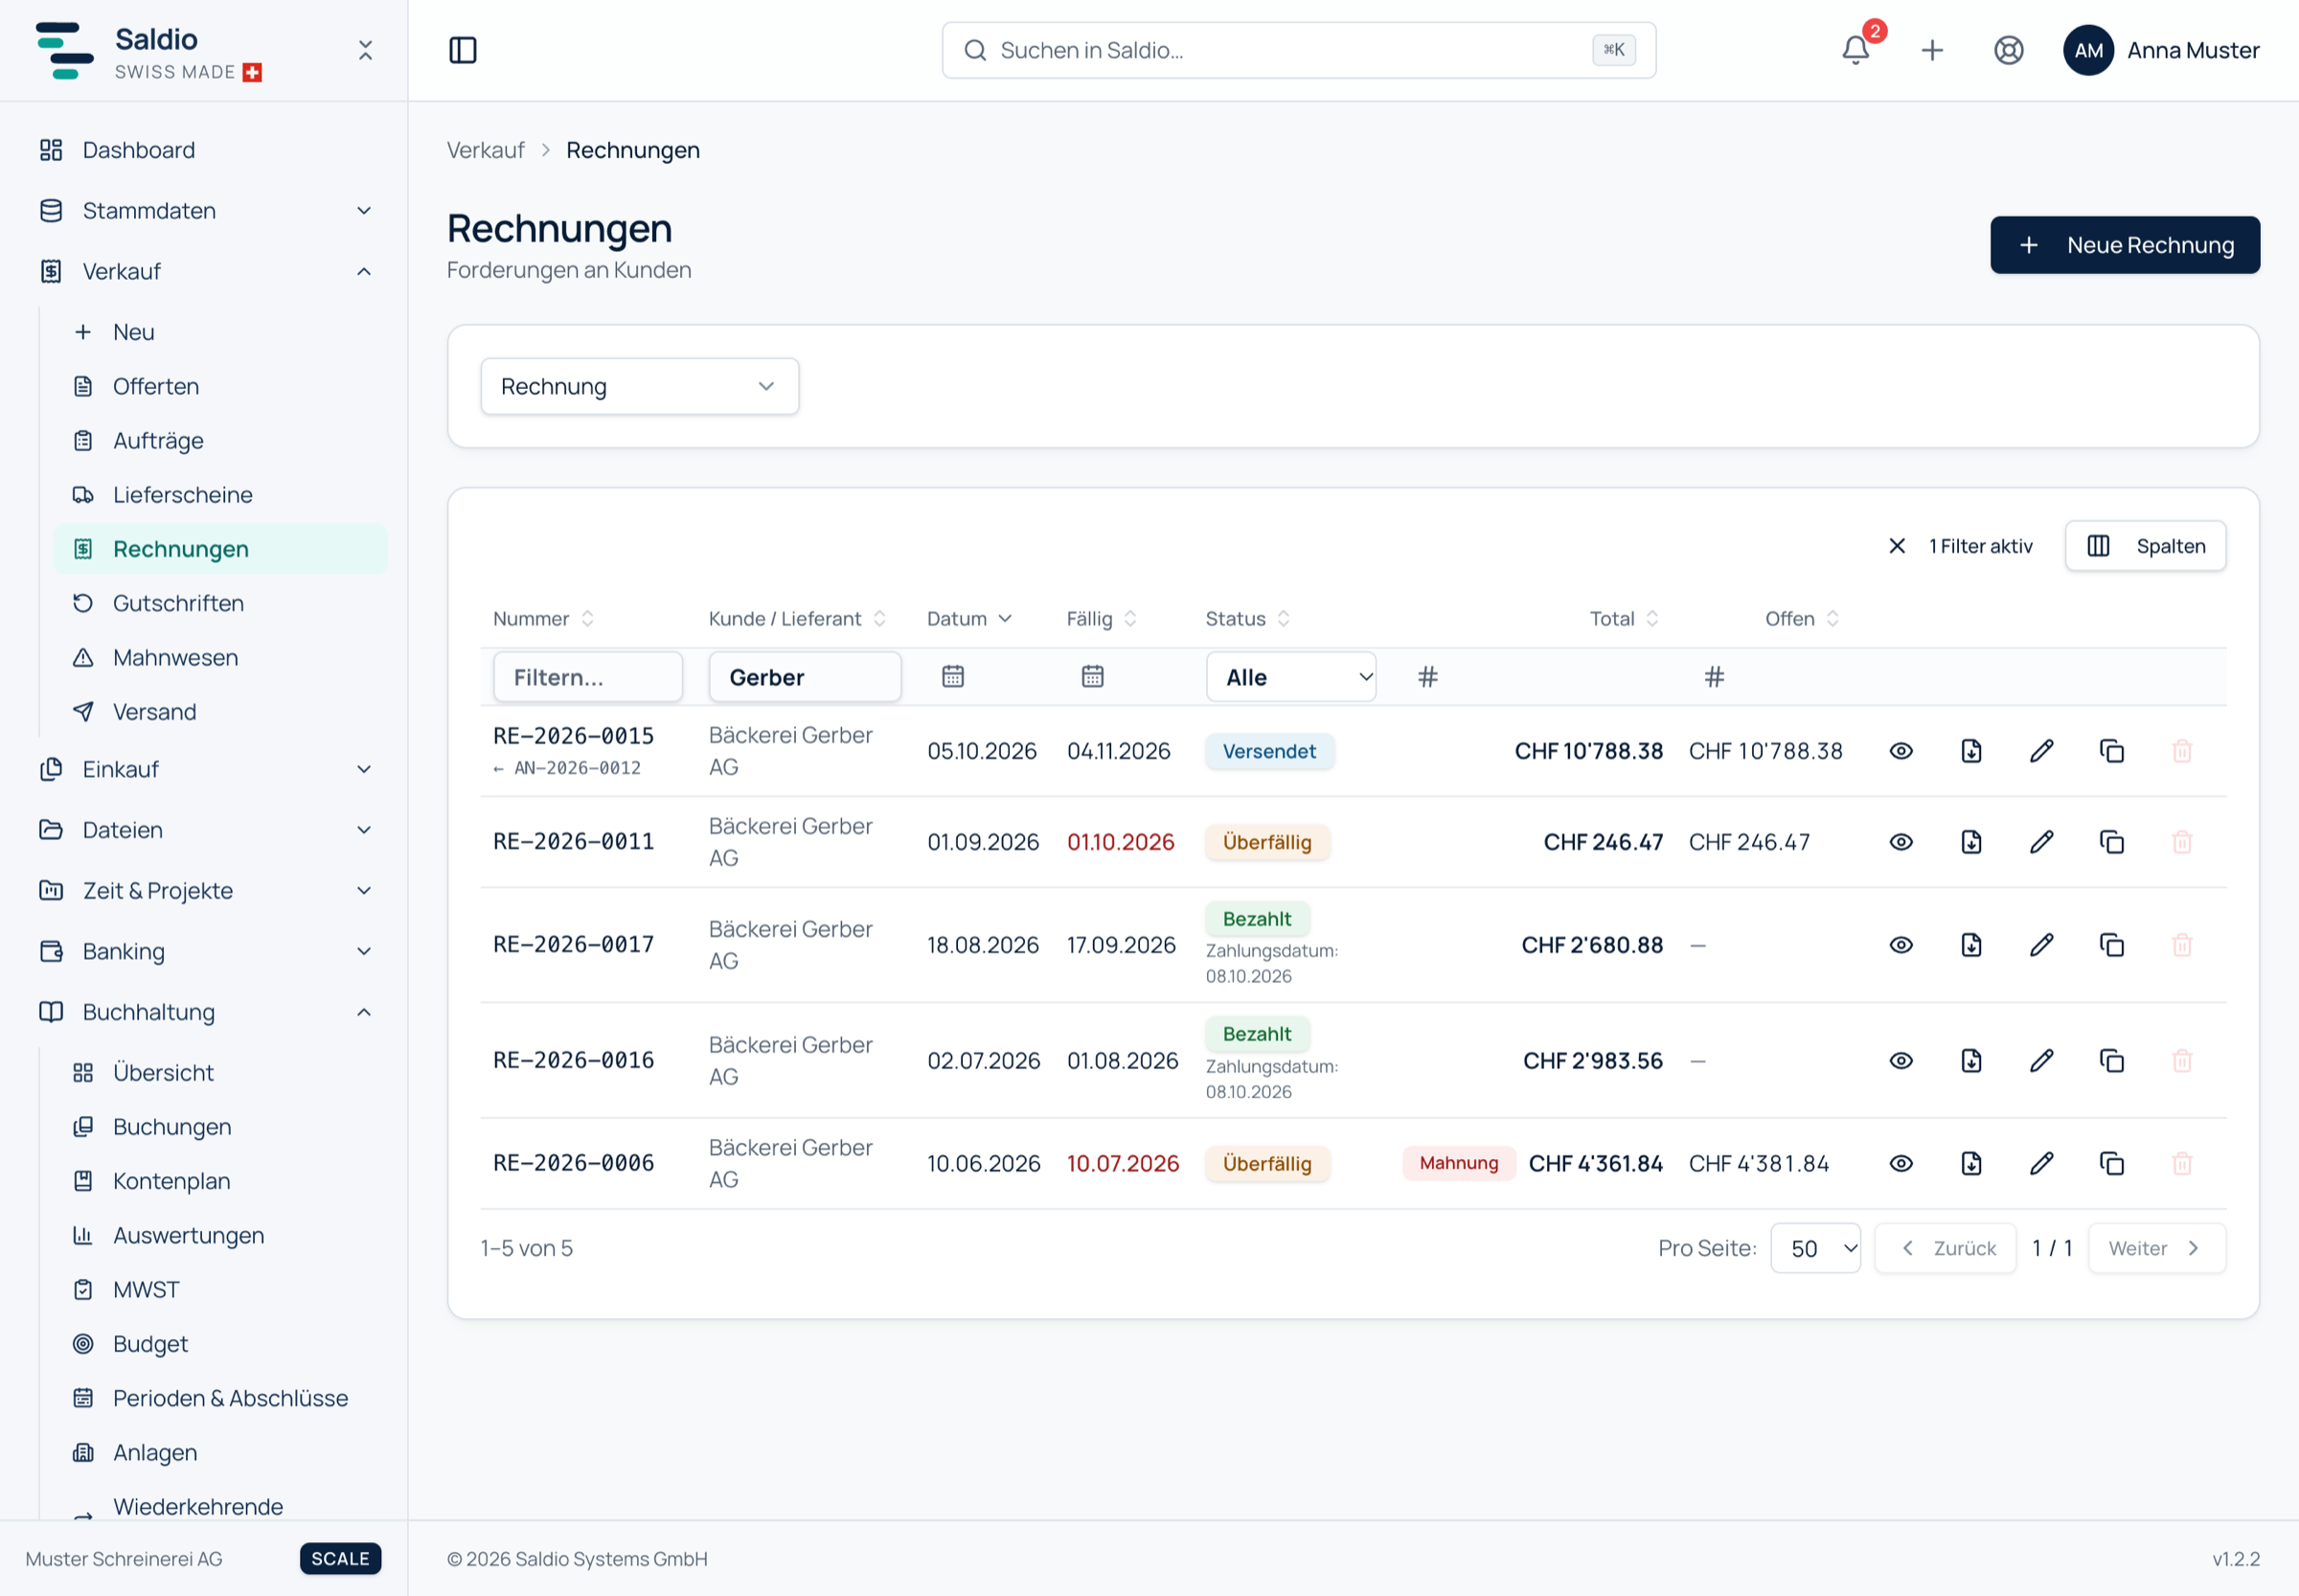Click the Total number filter hash icon
Screen dimensions: 2299x1596
click(x=1427, y=677)
